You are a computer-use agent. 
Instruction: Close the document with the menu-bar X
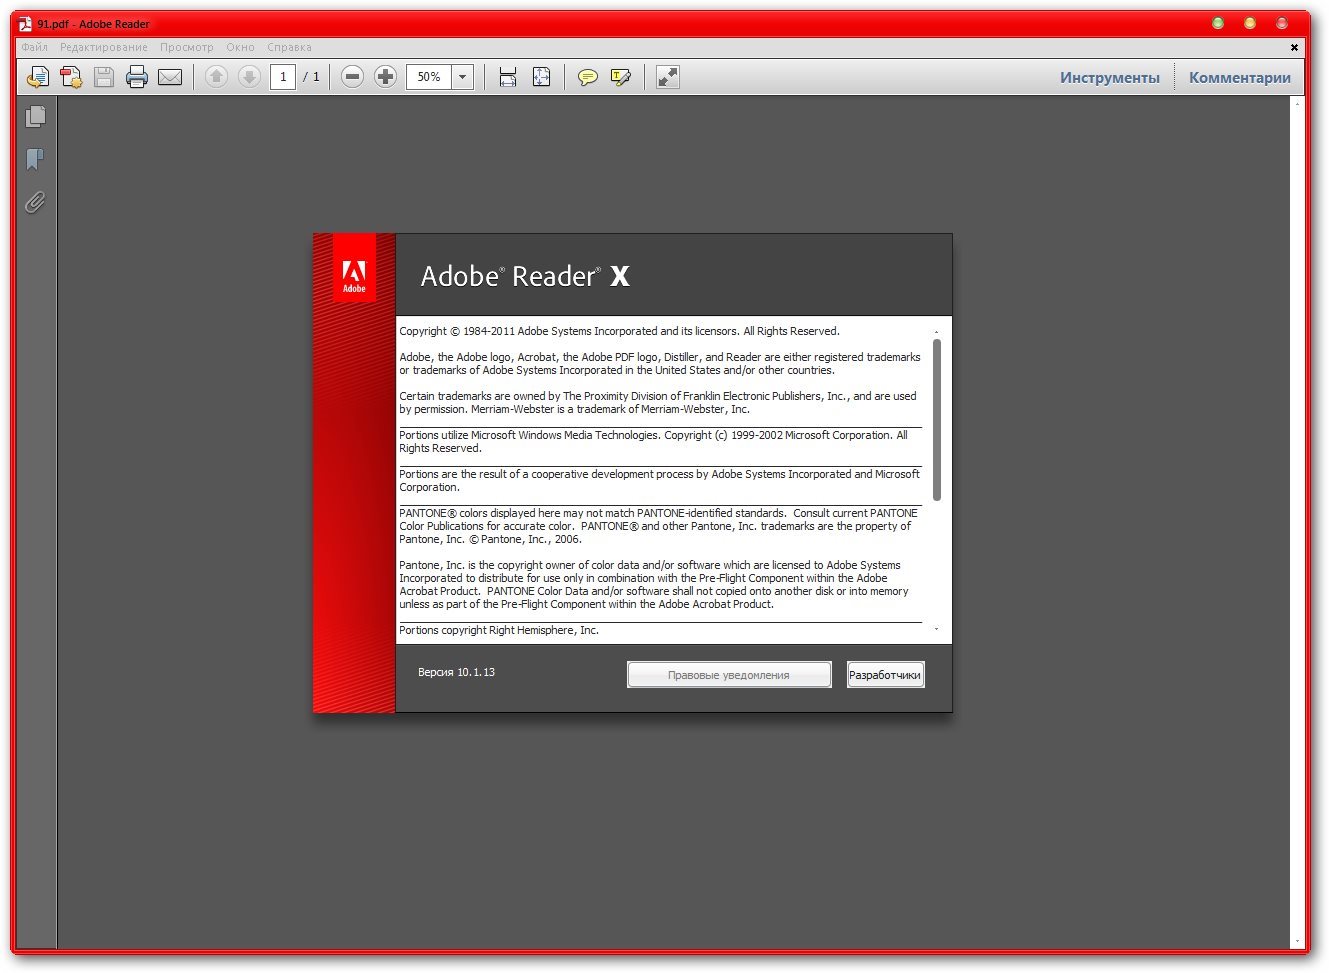pyautogui.click(x=1294, y=47)
